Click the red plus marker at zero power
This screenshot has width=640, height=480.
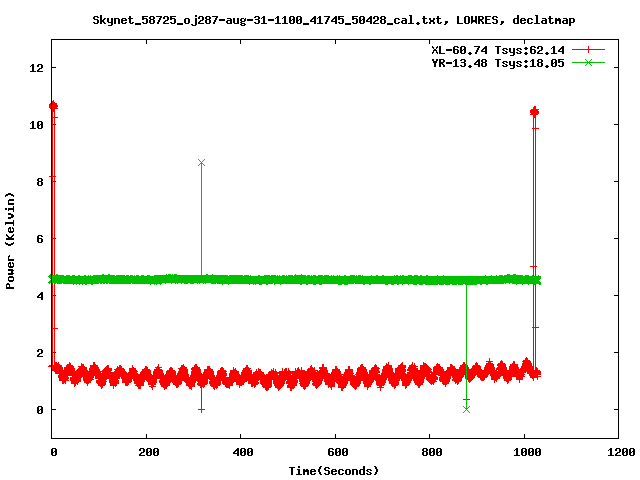[201, 410]
